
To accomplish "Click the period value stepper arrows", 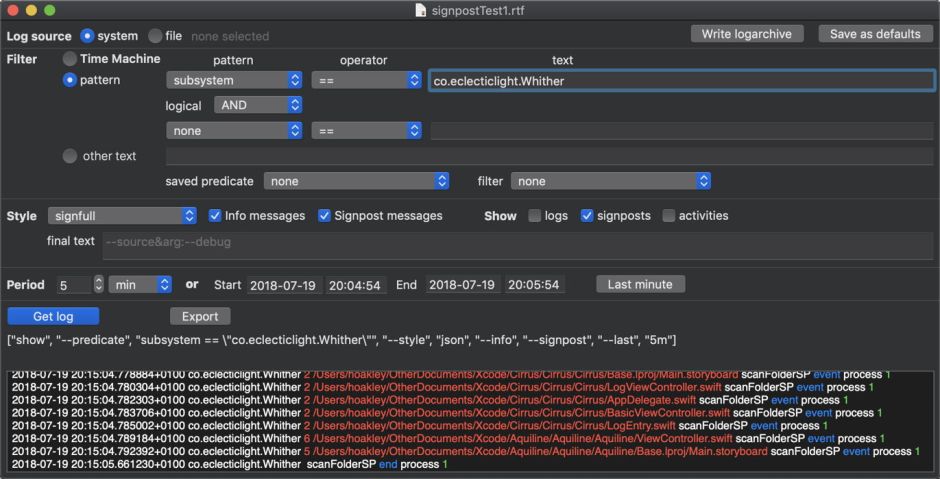I will pyautogui.click(x=98, y=285).
